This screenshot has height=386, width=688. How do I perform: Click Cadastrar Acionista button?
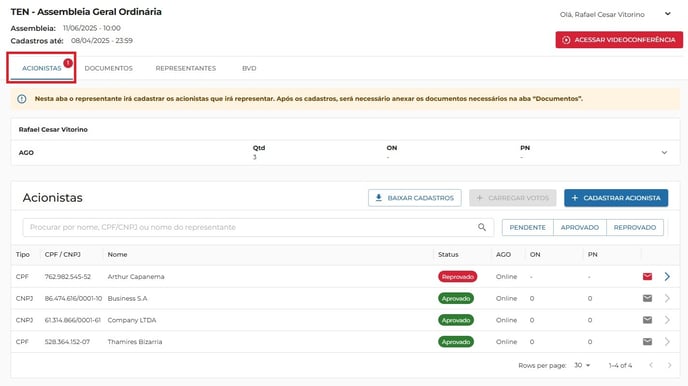pyautogui.click(x=616, y=198)
